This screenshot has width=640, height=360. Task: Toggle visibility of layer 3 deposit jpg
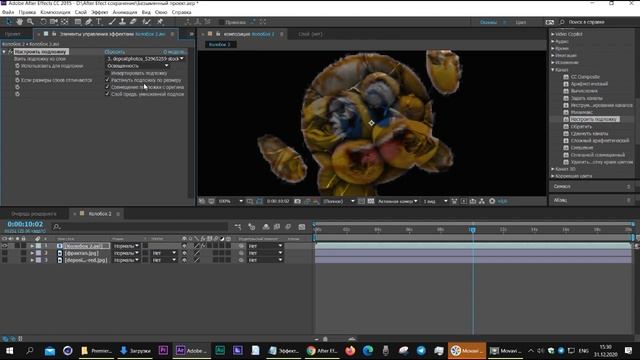(4, 260)
